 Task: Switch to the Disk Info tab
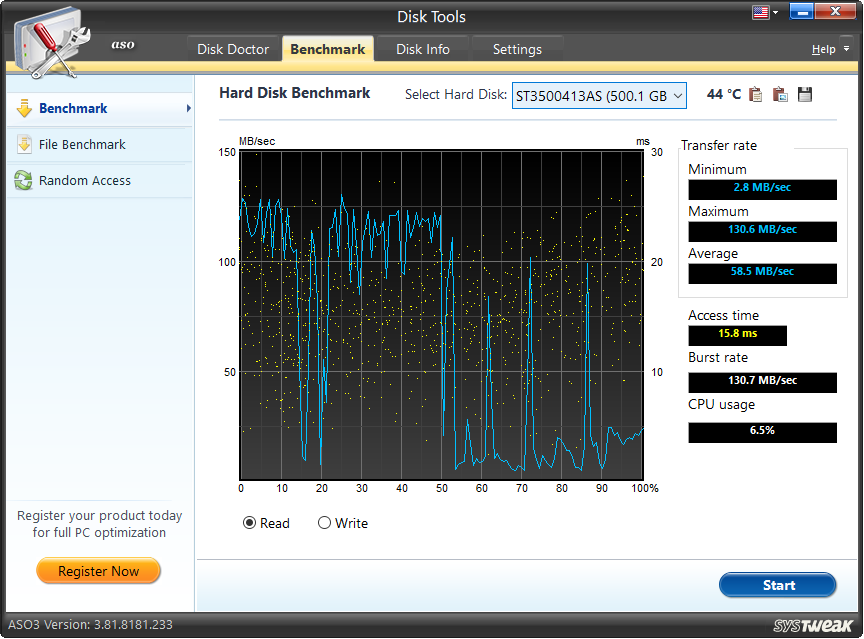(x=422, y=48)
